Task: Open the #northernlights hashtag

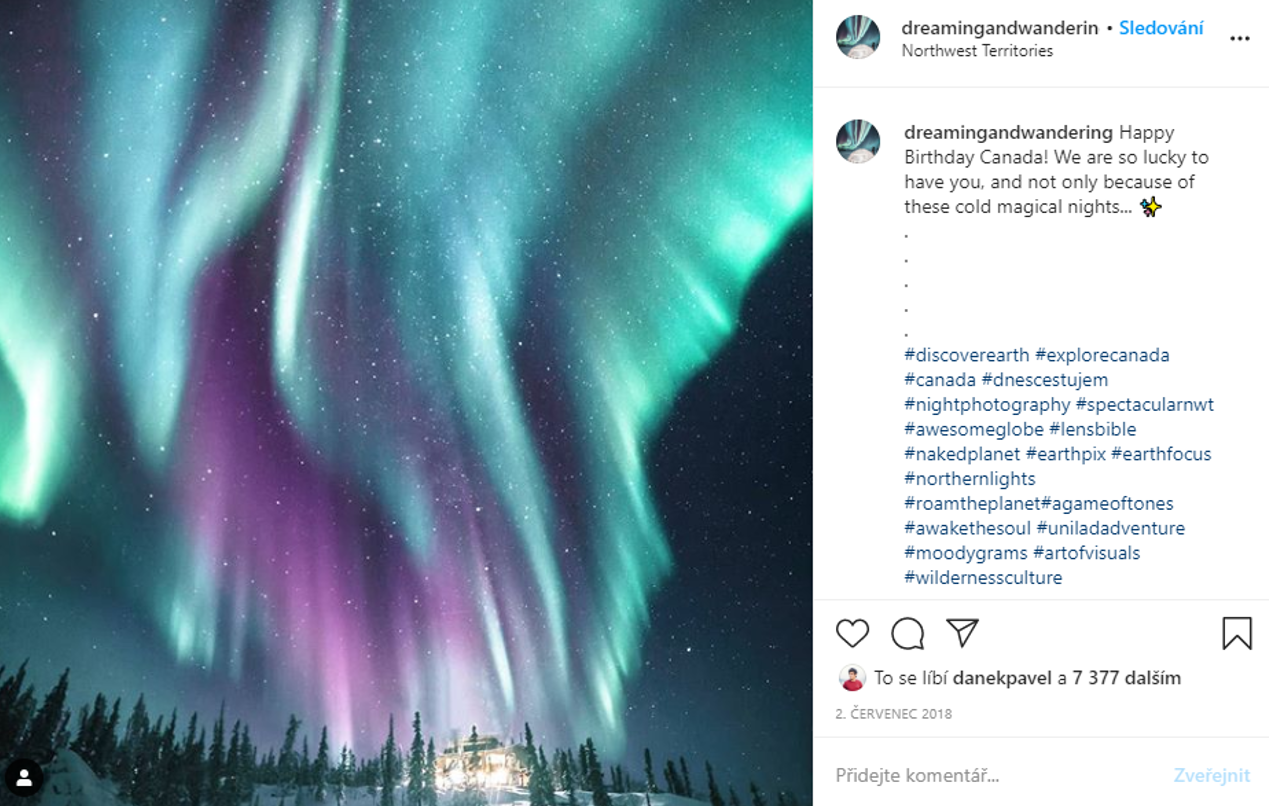Action: tap(970, 479)
